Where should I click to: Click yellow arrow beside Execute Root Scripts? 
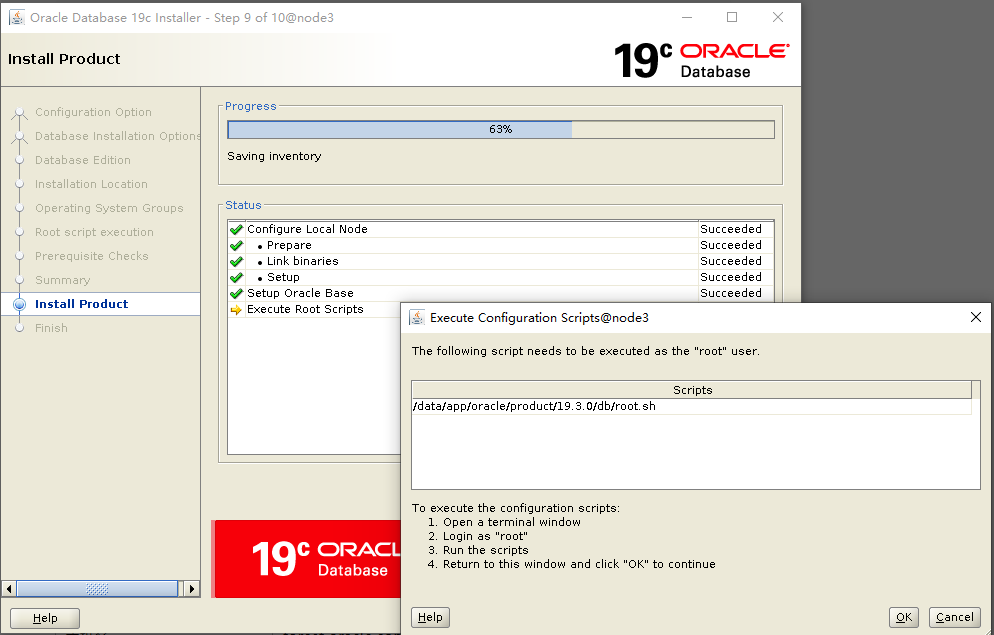(x=236, y=310)
